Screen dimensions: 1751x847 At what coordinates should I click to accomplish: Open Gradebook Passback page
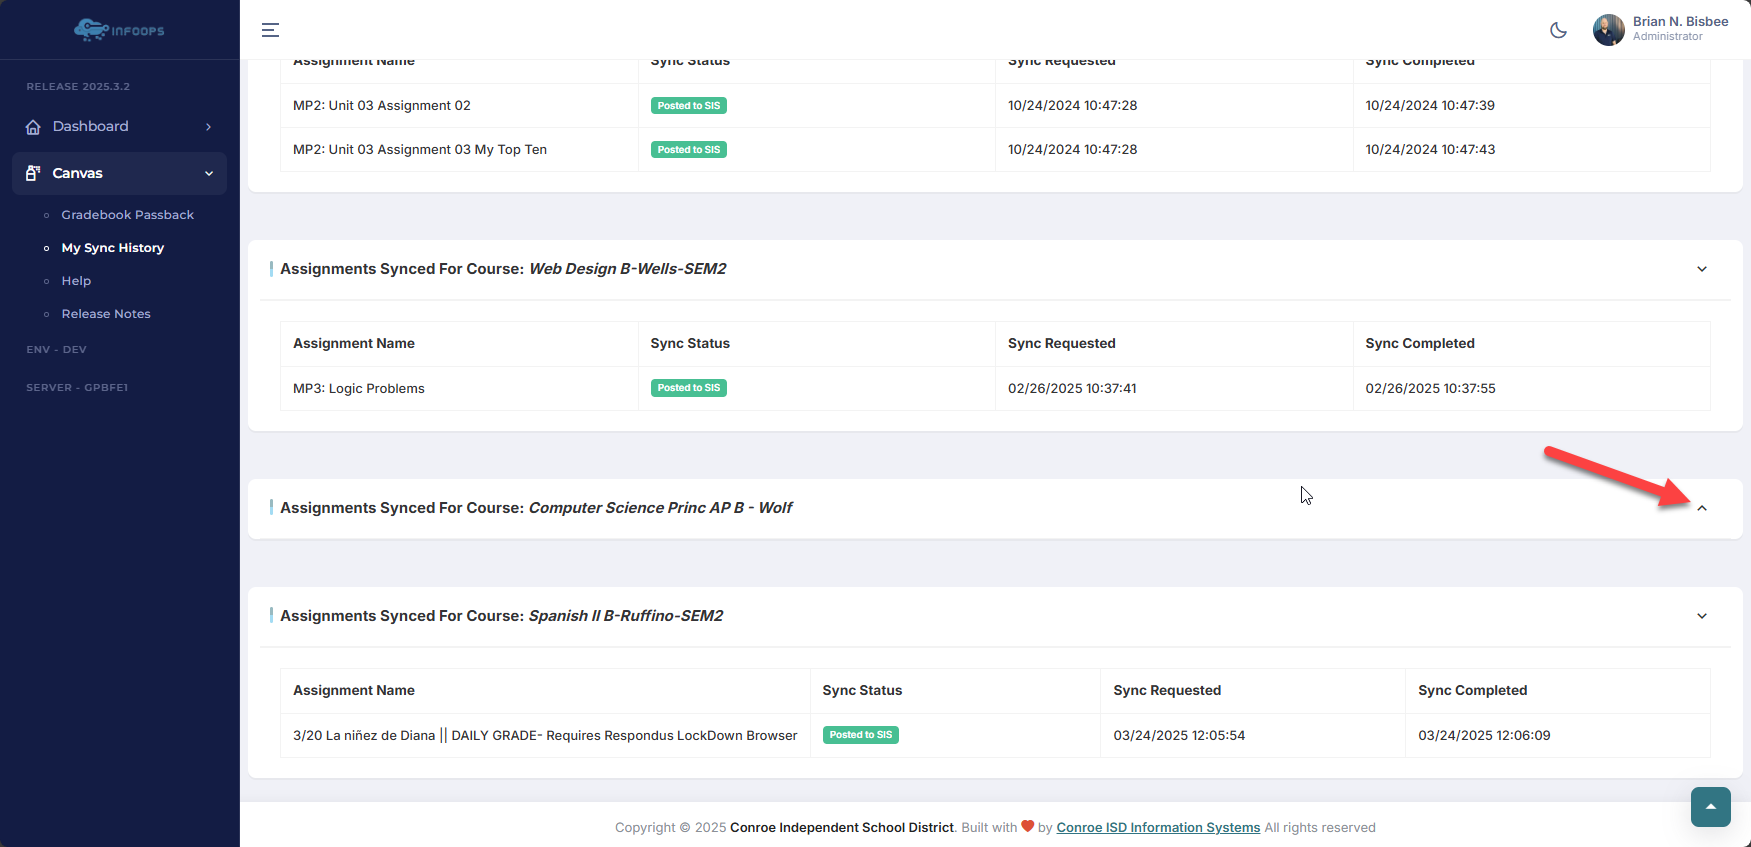127,215
